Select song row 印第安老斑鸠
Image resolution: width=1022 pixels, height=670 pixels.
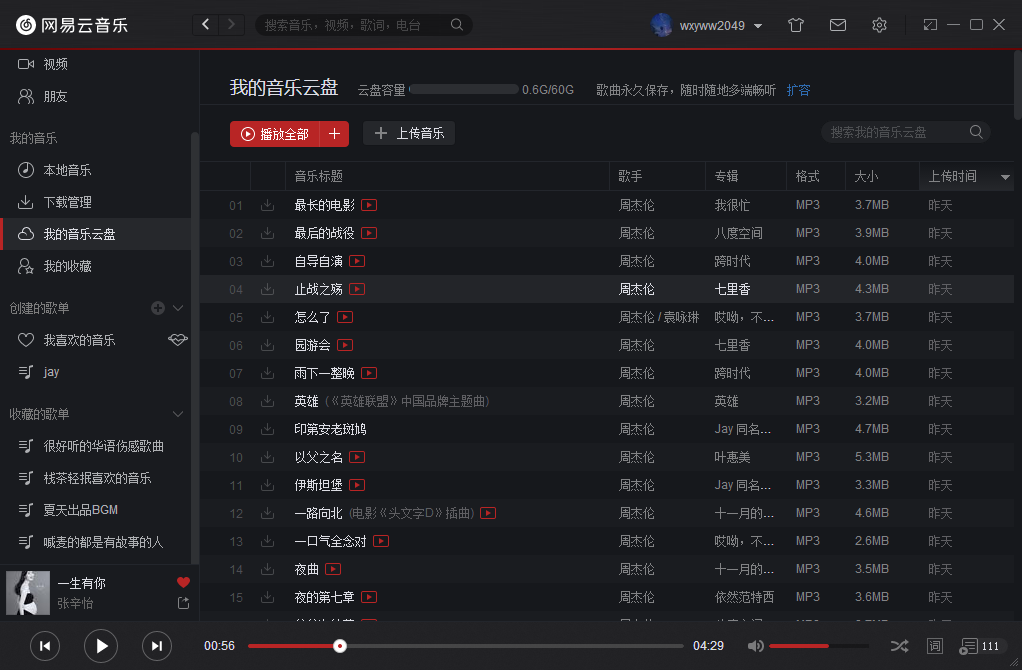[x=606, y=429]
